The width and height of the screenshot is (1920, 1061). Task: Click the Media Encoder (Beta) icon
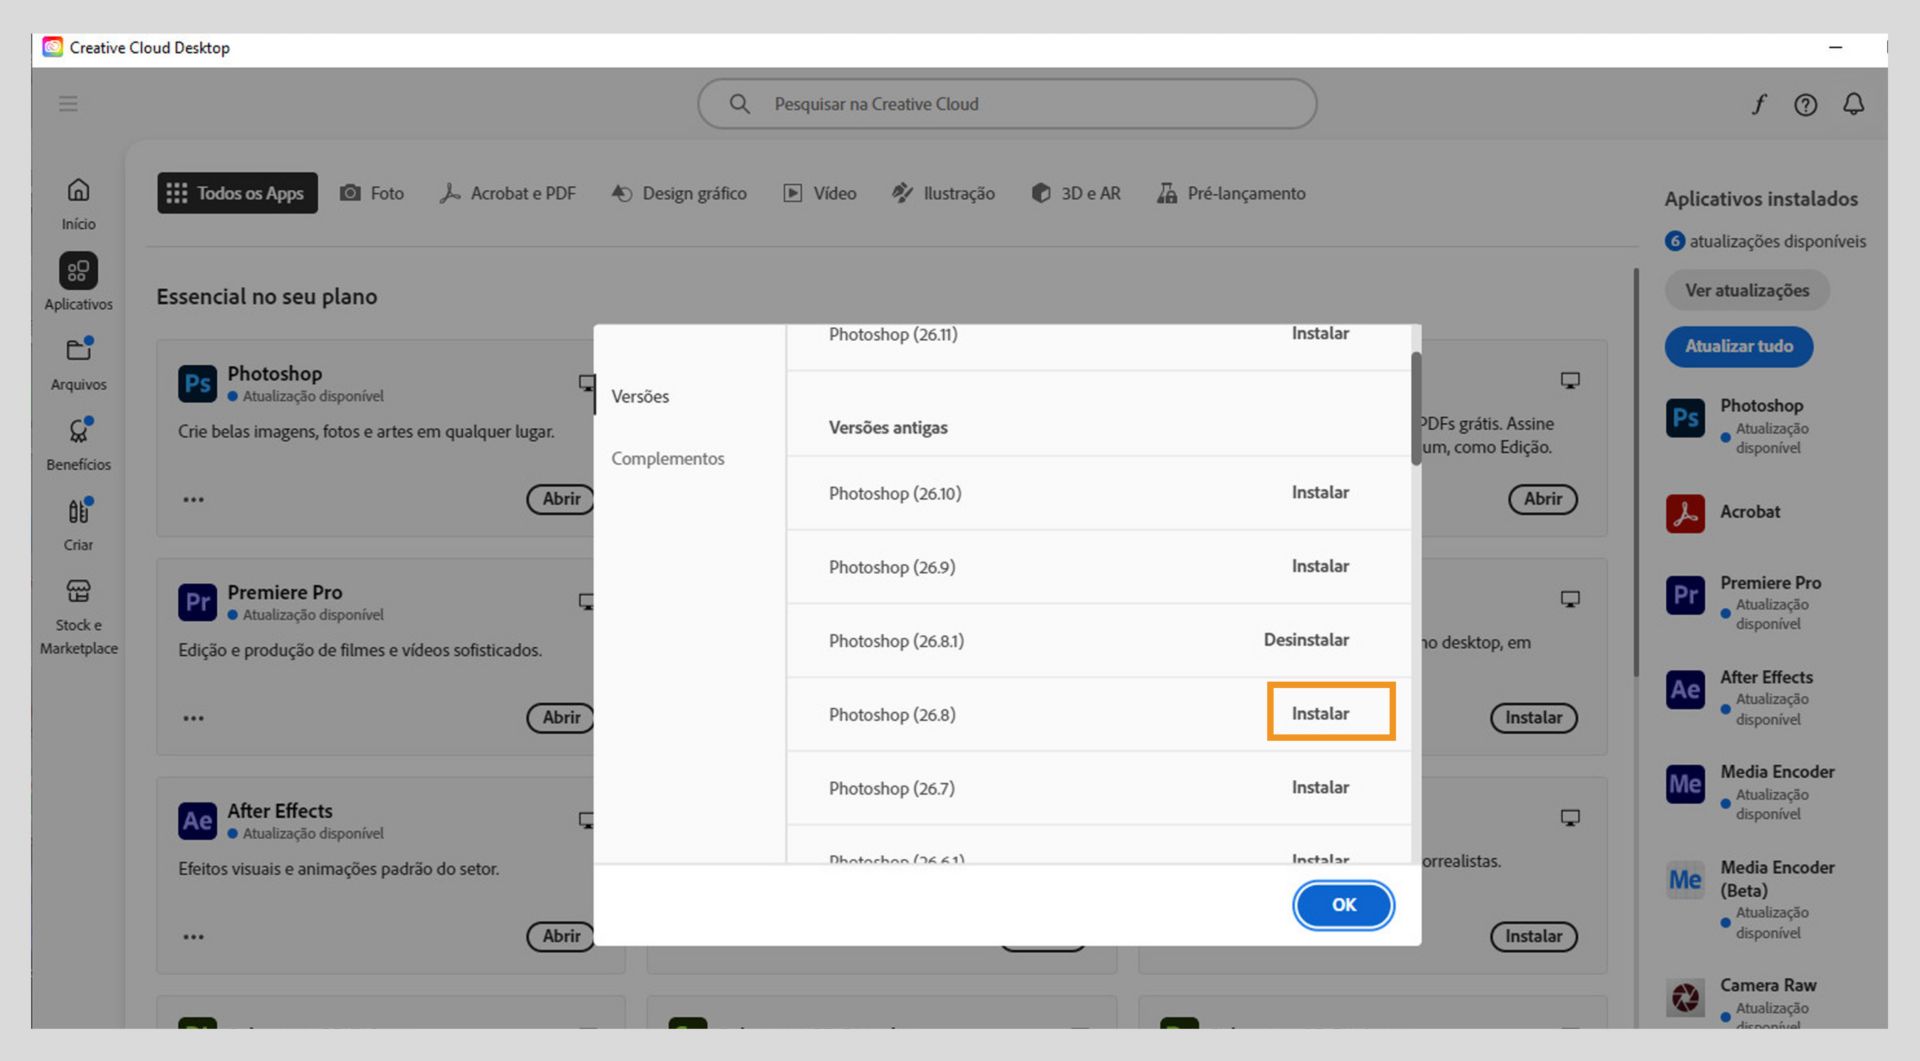(1685, 880)
